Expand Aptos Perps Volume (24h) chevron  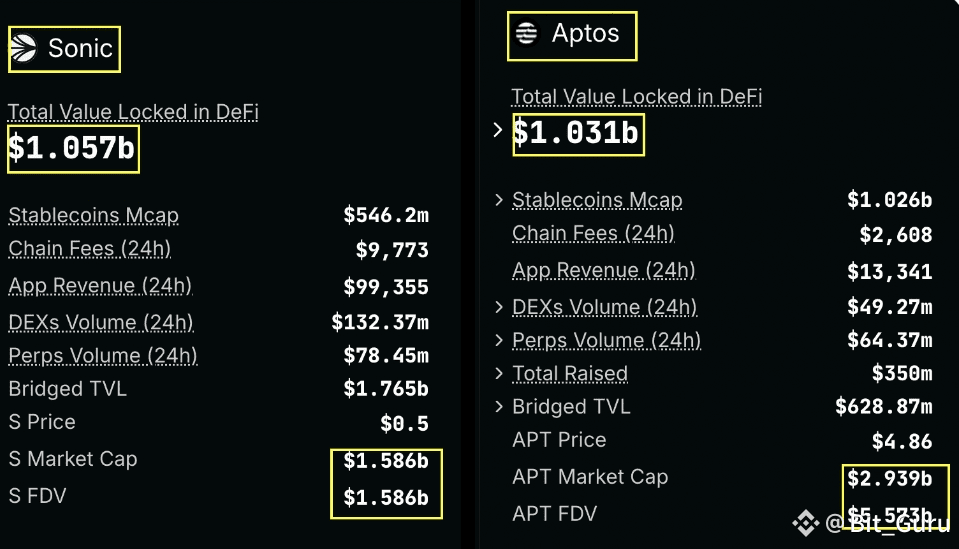tap(499, 340)
